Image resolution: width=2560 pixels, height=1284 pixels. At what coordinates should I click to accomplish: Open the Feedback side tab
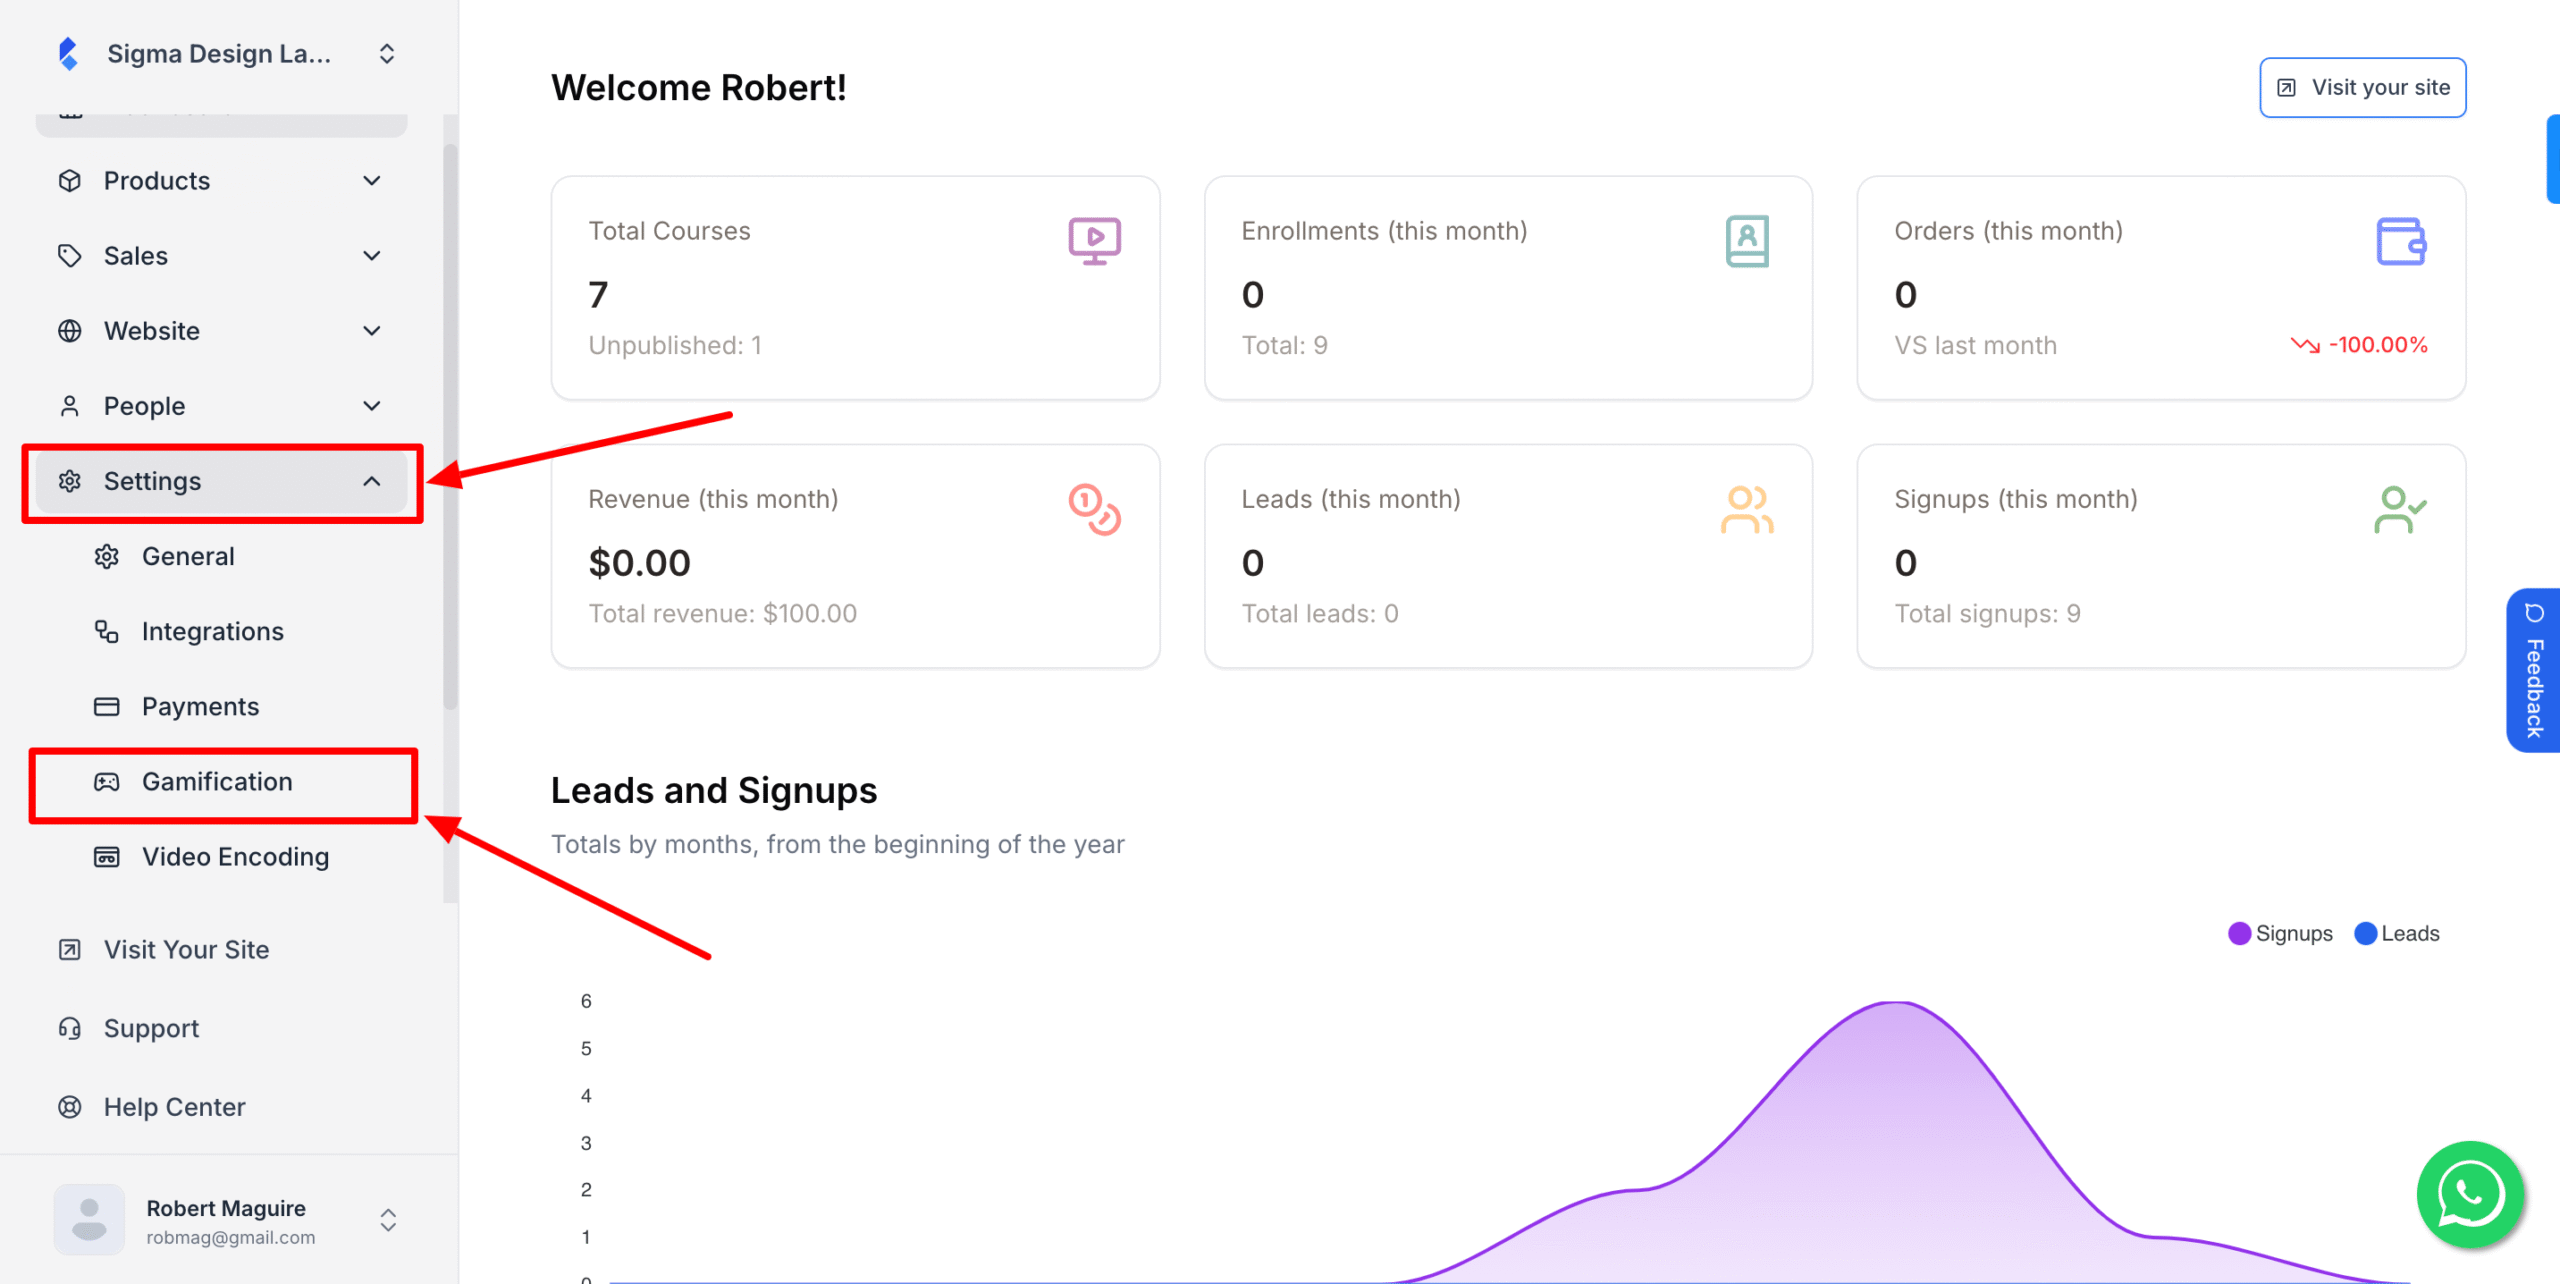click(x=2533, y=670)
